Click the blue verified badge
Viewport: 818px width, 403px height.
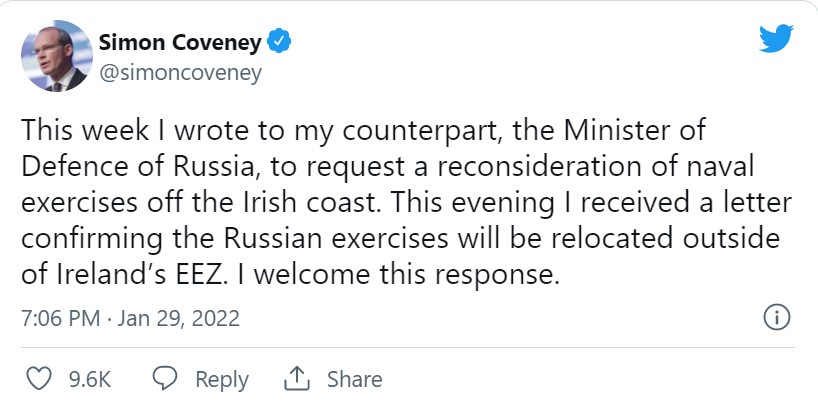[x=279, y=42]
